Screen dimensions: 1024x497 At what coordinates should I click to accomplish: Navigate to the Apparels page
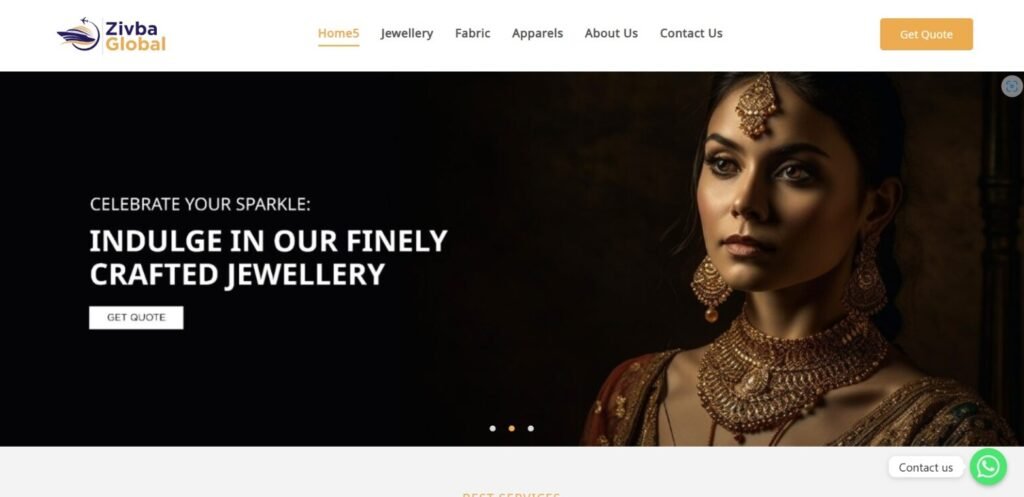(x=537, y=33)
